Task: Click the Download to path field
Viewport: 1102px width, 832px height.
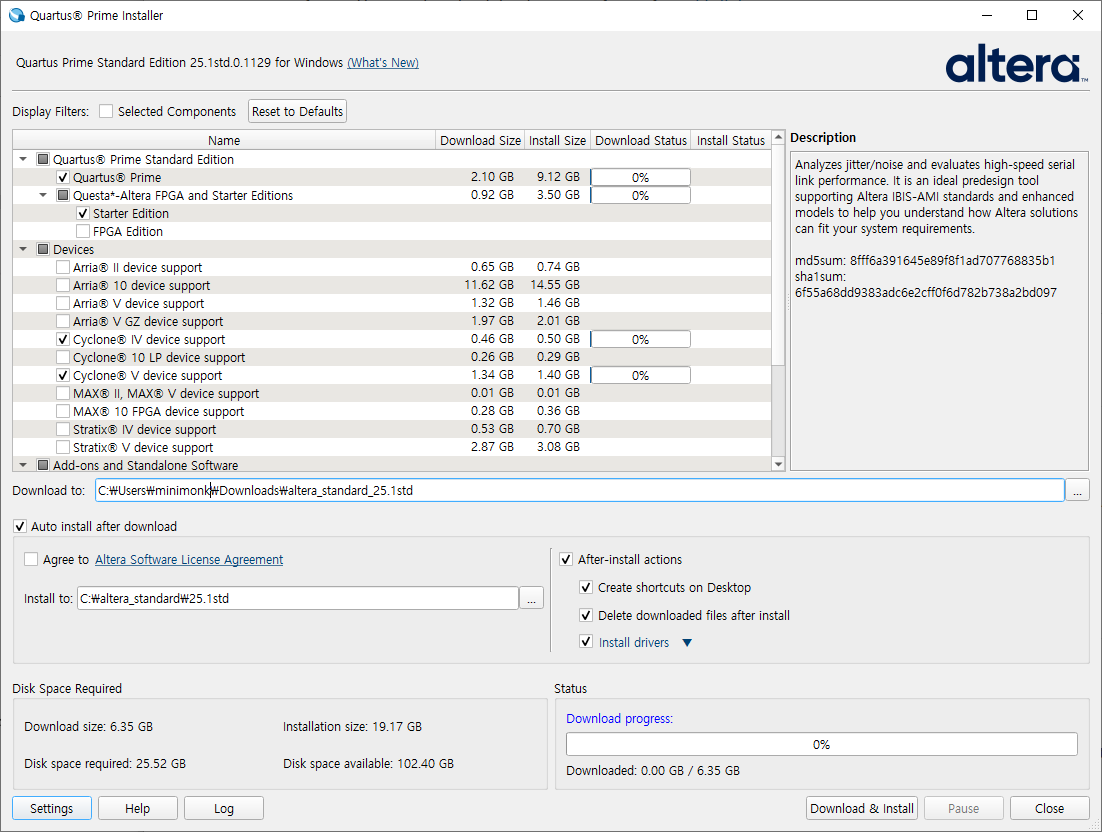Action: coord(580,490)
